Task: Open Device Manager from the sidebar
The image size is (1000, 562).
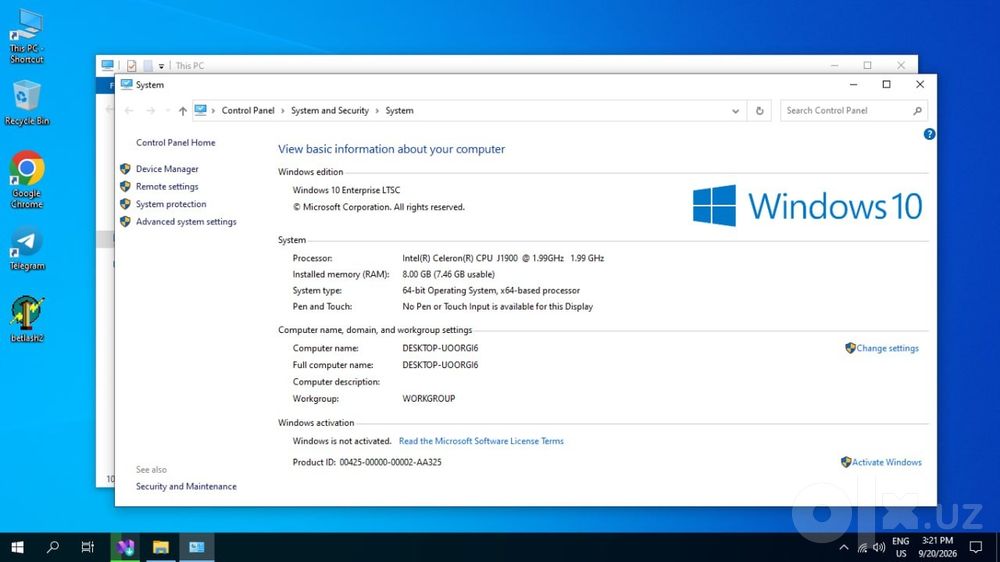Action: pyautogui.click(x=167, y=169)
